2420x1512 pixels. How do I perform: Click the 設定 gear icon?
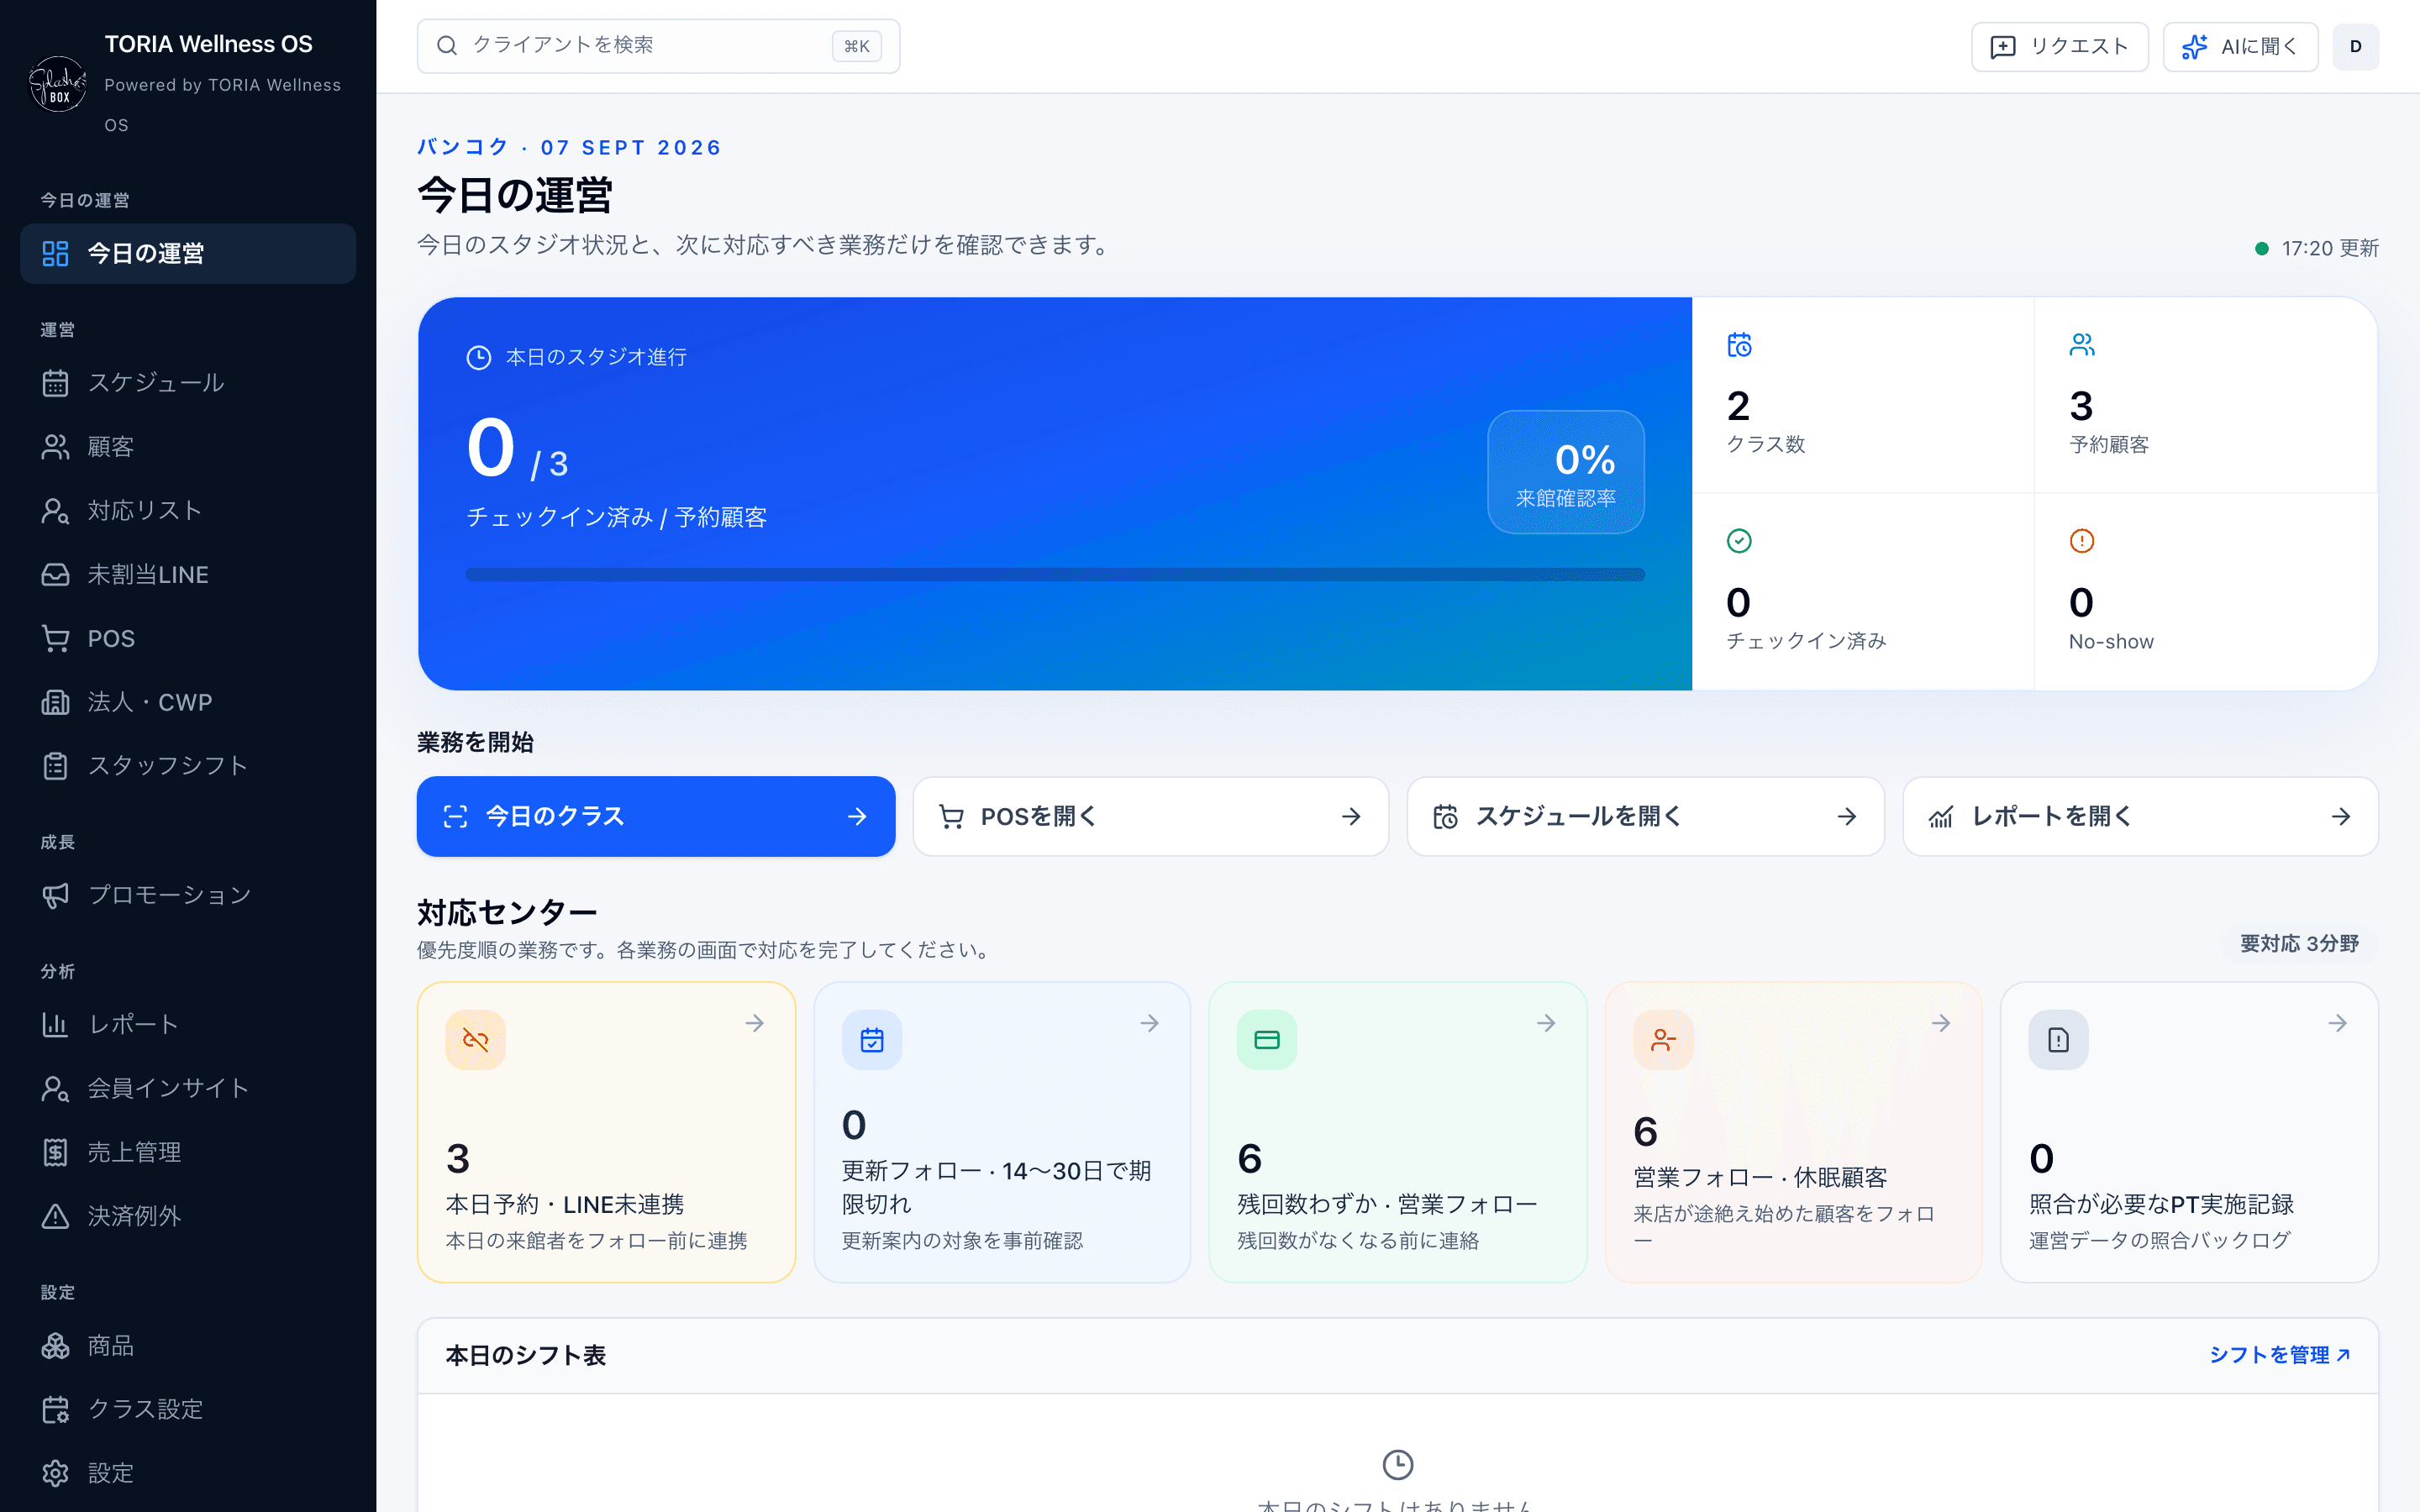(55, 1473)
